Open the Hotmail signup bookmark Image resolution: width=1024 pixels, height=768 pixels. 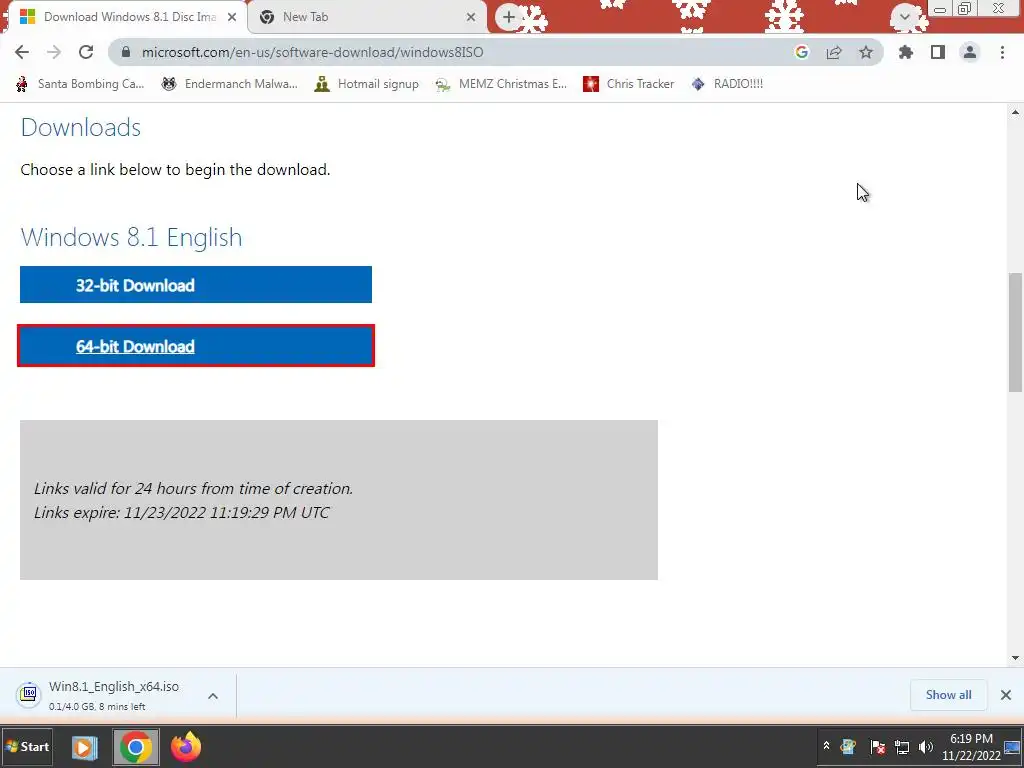tap(366, 84)
